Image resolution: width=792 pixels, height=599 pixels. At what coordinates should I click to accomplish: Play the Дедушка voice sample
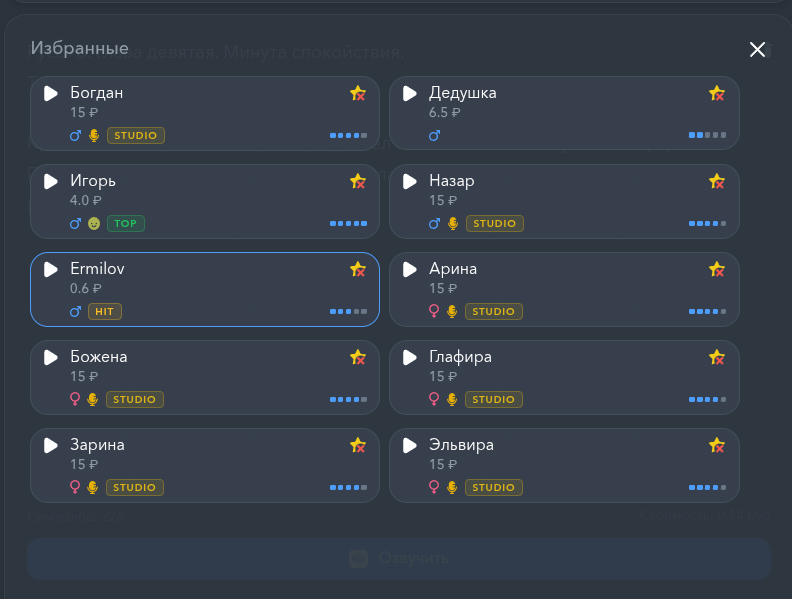(x=410, y=93)
